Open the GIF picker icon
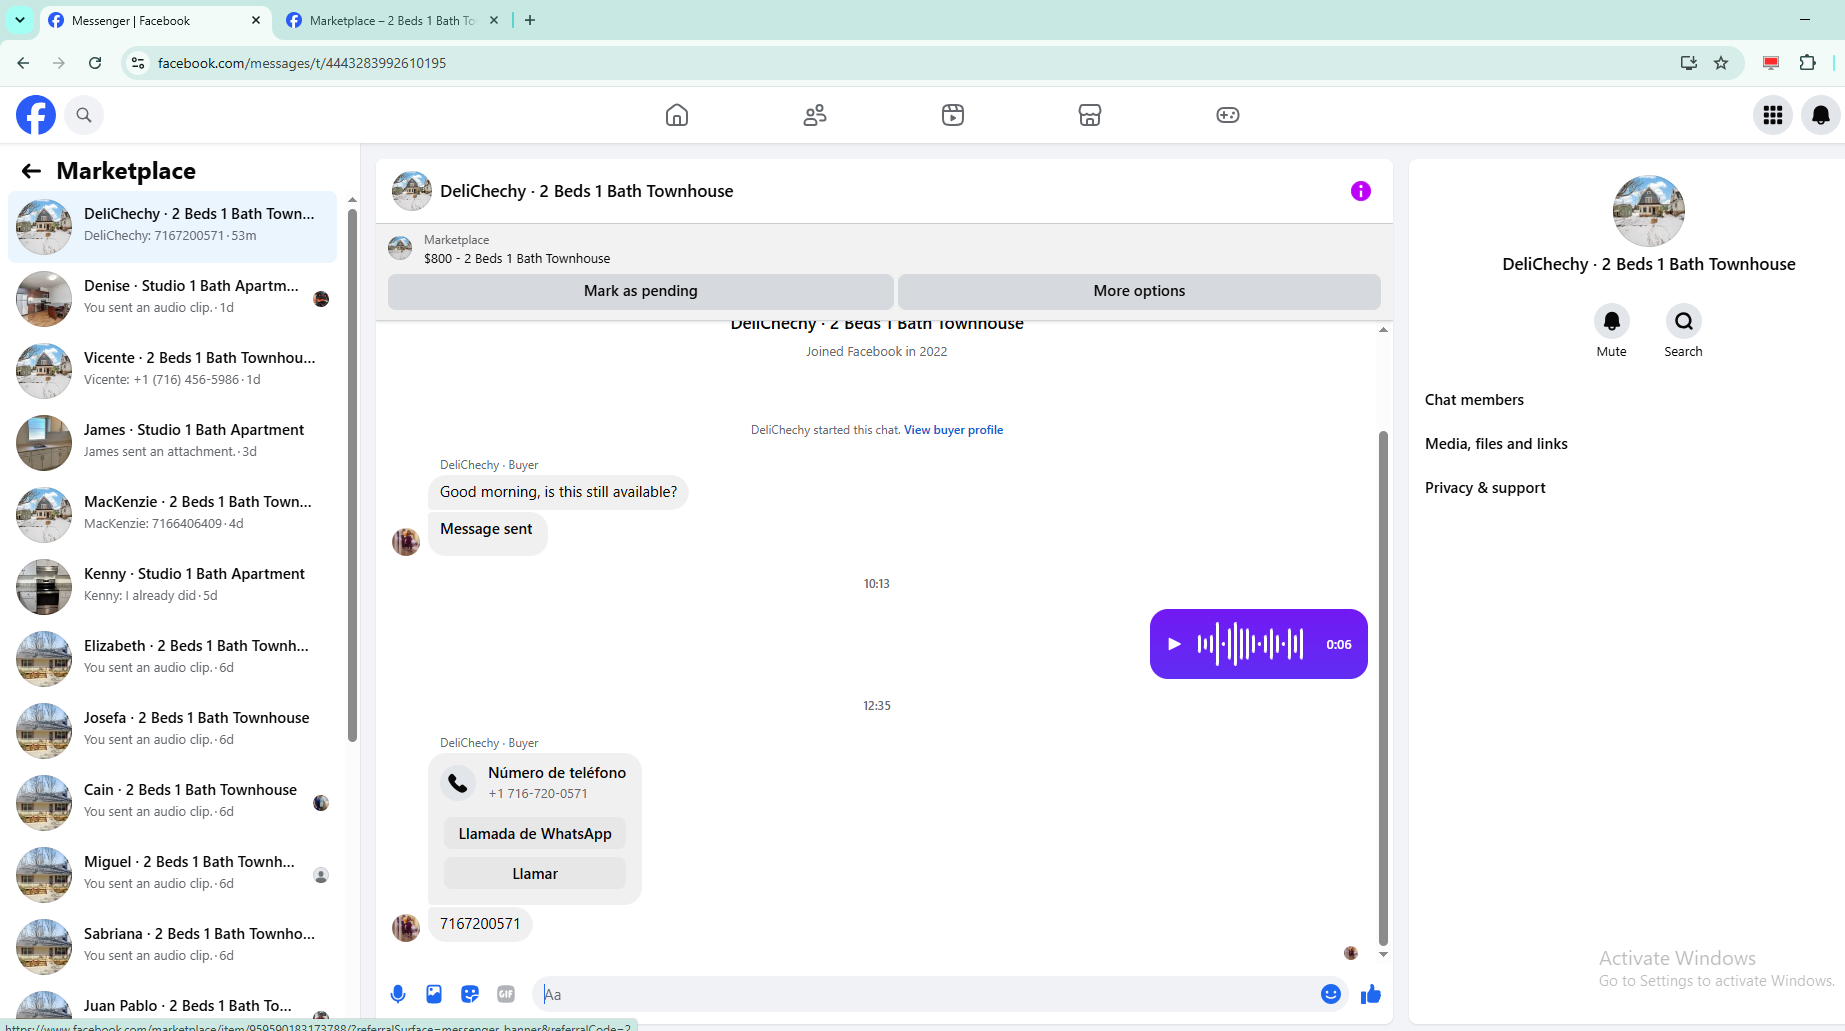This screenshot has height=1031, width=1845. coord(506,994)
